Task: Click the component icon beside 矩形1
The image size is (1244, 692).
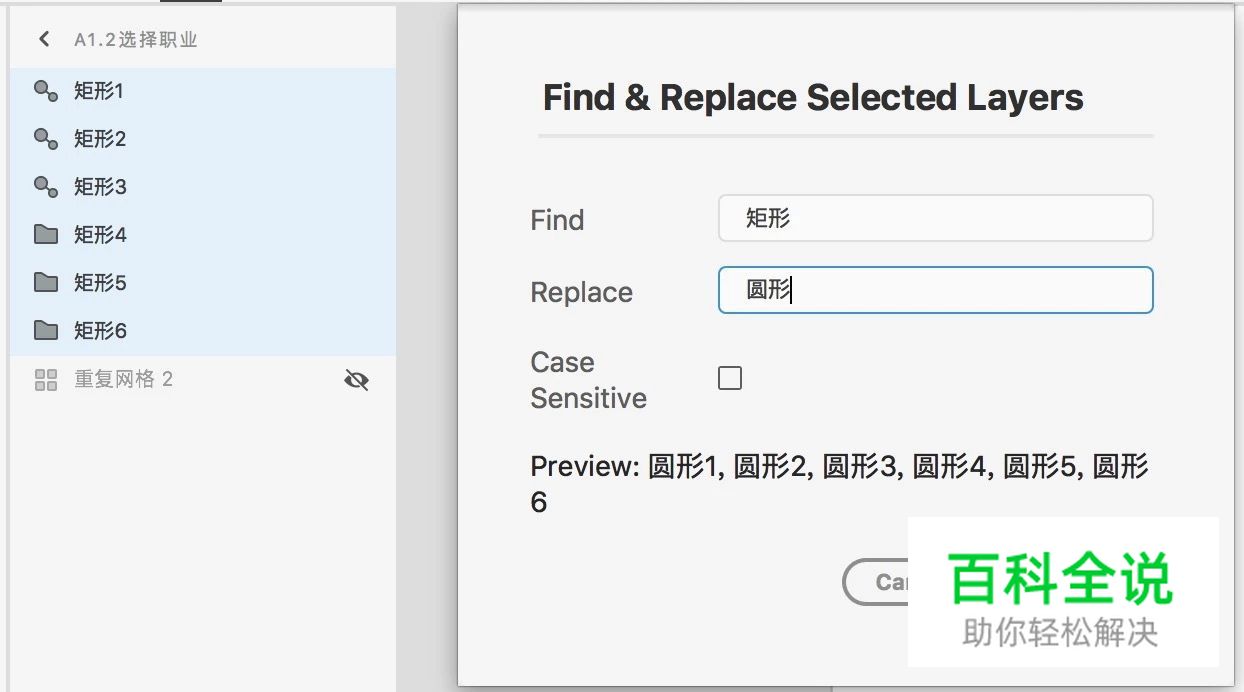Action: pos(45,91)
